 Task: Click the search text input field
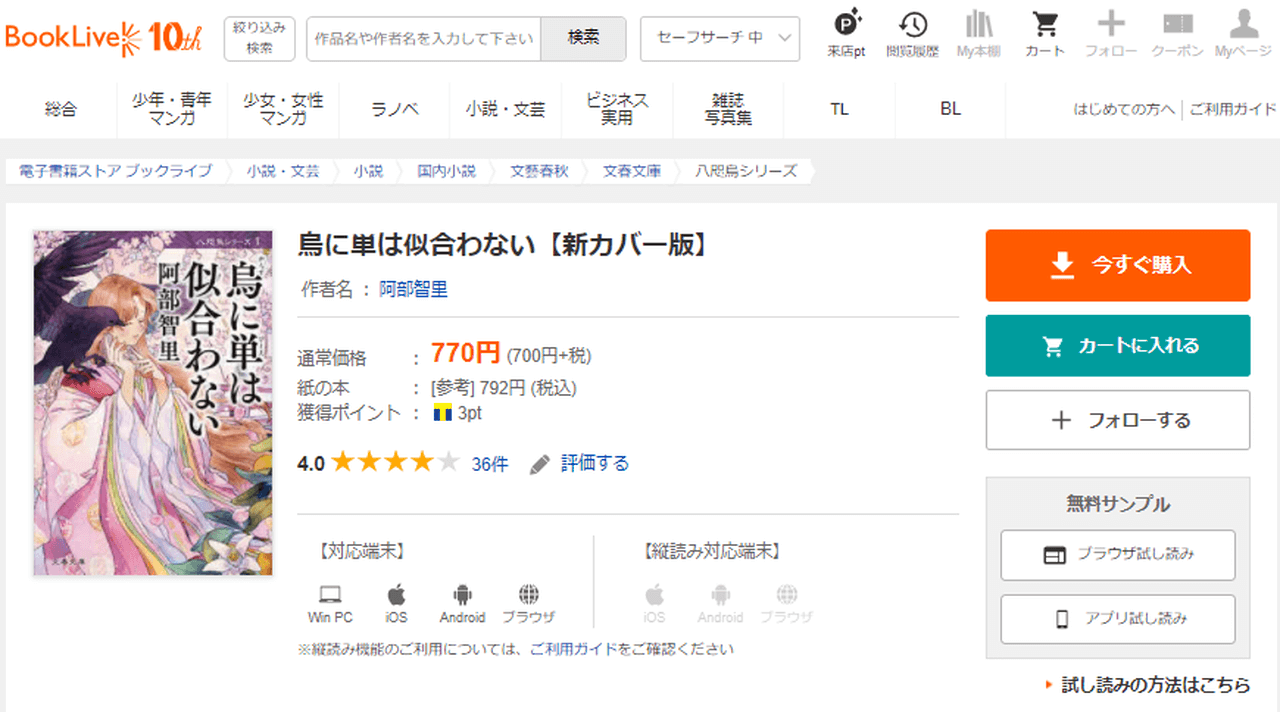(423, 38)
